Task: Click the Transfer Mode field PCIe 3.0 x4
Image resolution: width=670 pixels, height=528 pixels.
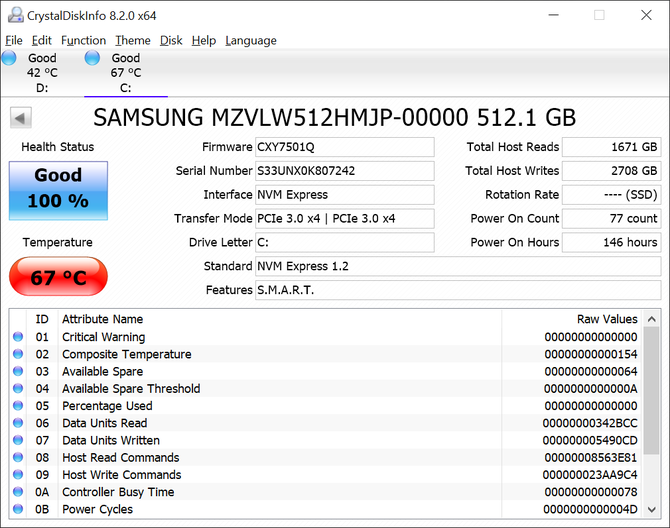Action: 344,219
